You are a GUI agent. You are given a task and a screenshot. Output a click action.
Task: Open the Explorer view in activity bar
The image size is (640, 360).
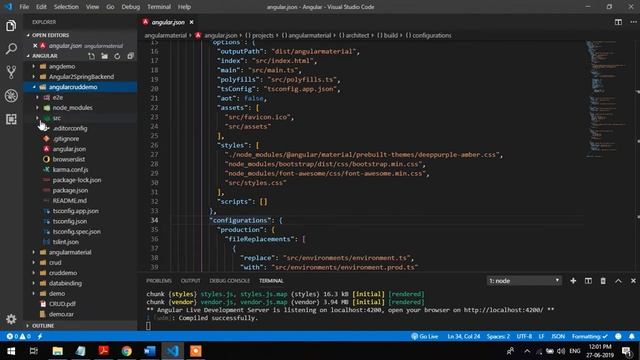point(11,26)
